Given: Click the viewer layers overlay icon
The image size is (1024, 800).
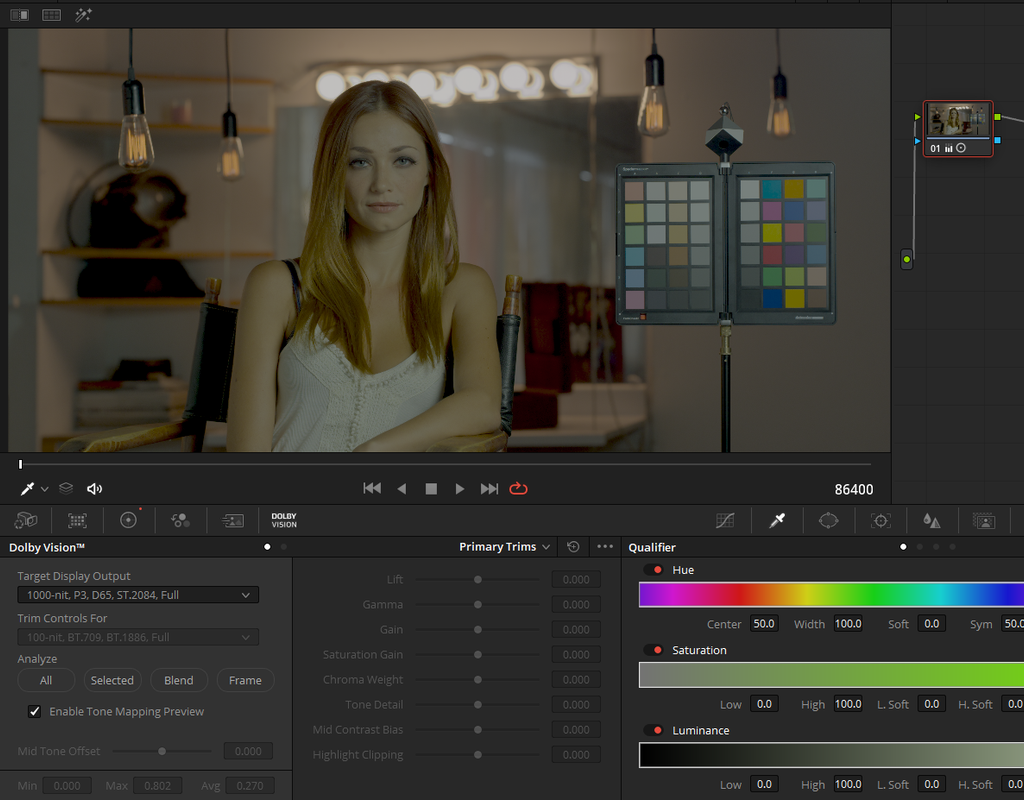Looking at the screenshot, I should pyautogui.click(x=66, y=488).
